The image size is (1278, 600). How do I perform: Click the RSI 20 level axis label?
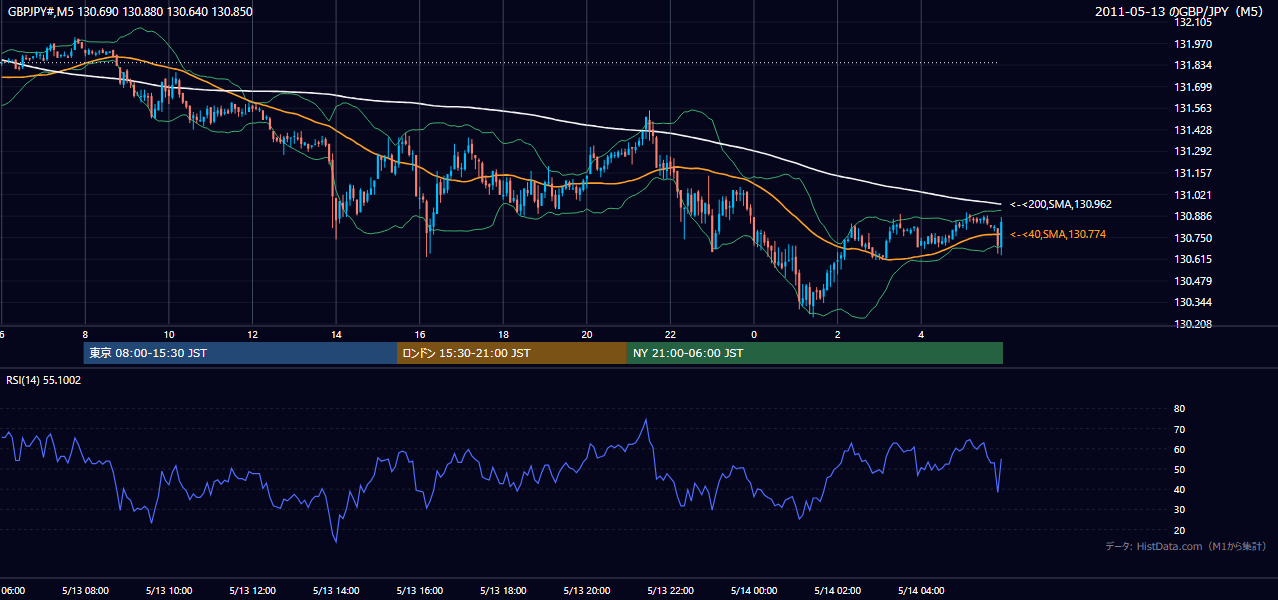(1179, 530)
